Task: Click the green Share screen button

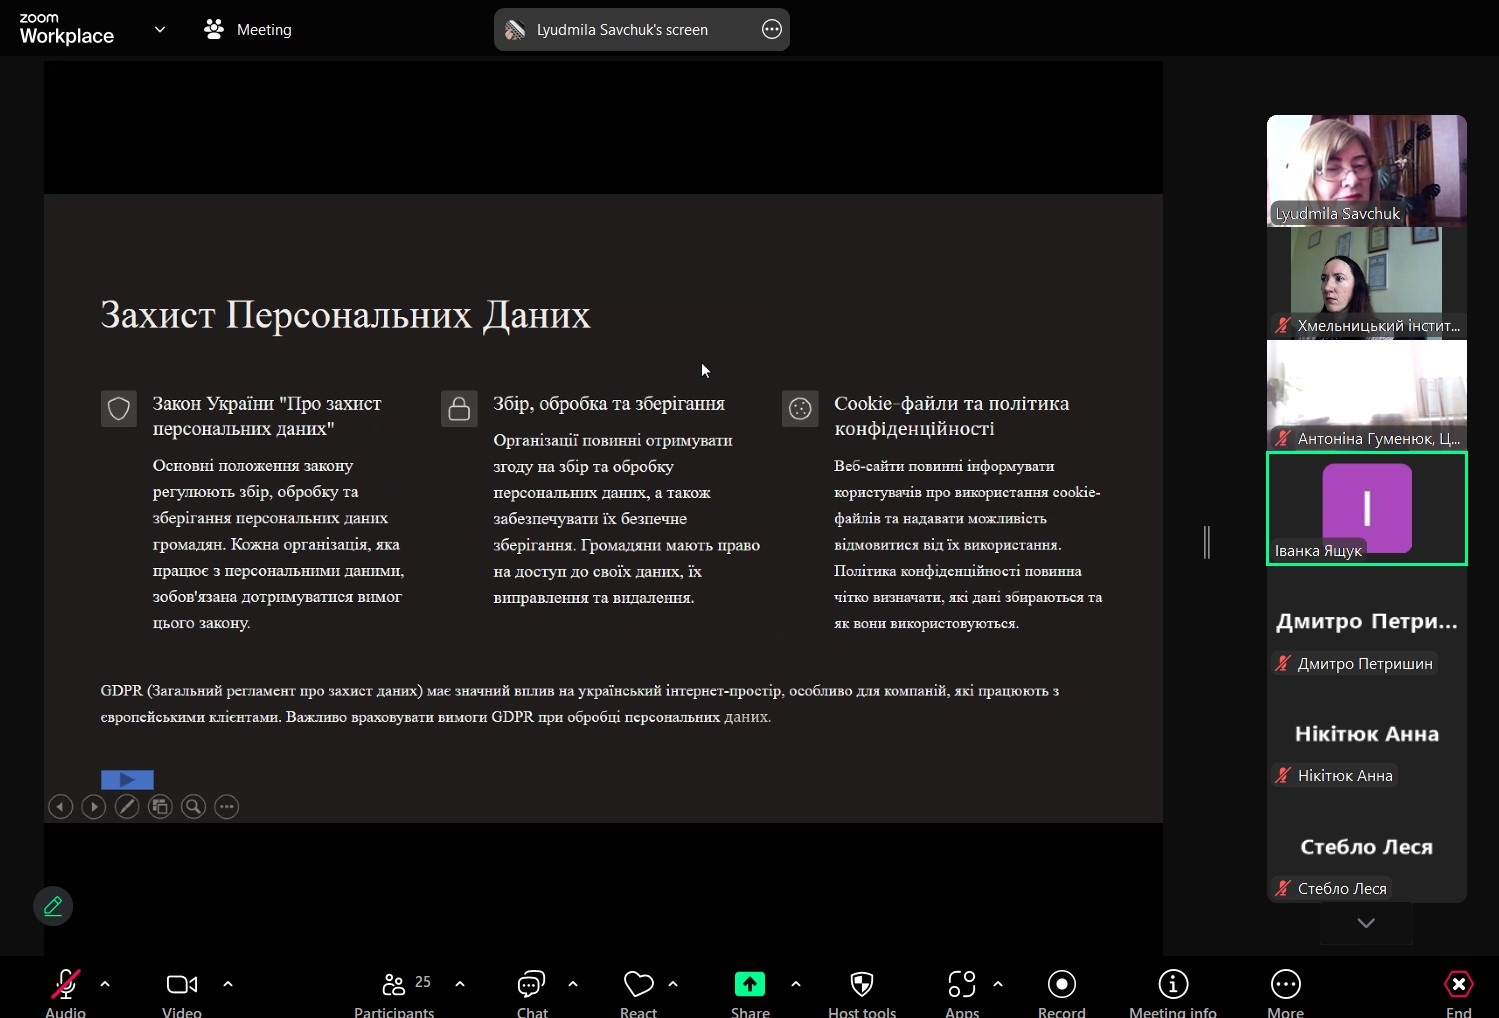Action: (750, 986)
